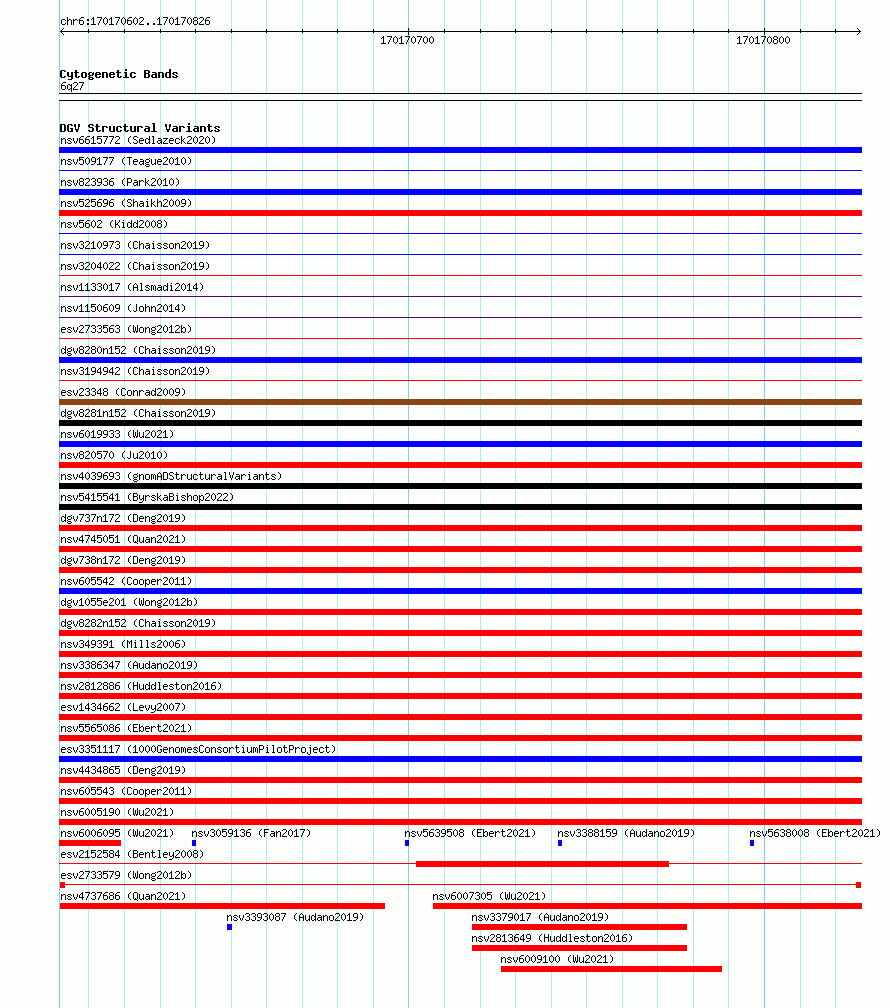This screenshot has width=890, height=1008.
Task: Click nsv3204022 (Chaisson2019) label
Action: pyautogui.click(x=135, y=266)
